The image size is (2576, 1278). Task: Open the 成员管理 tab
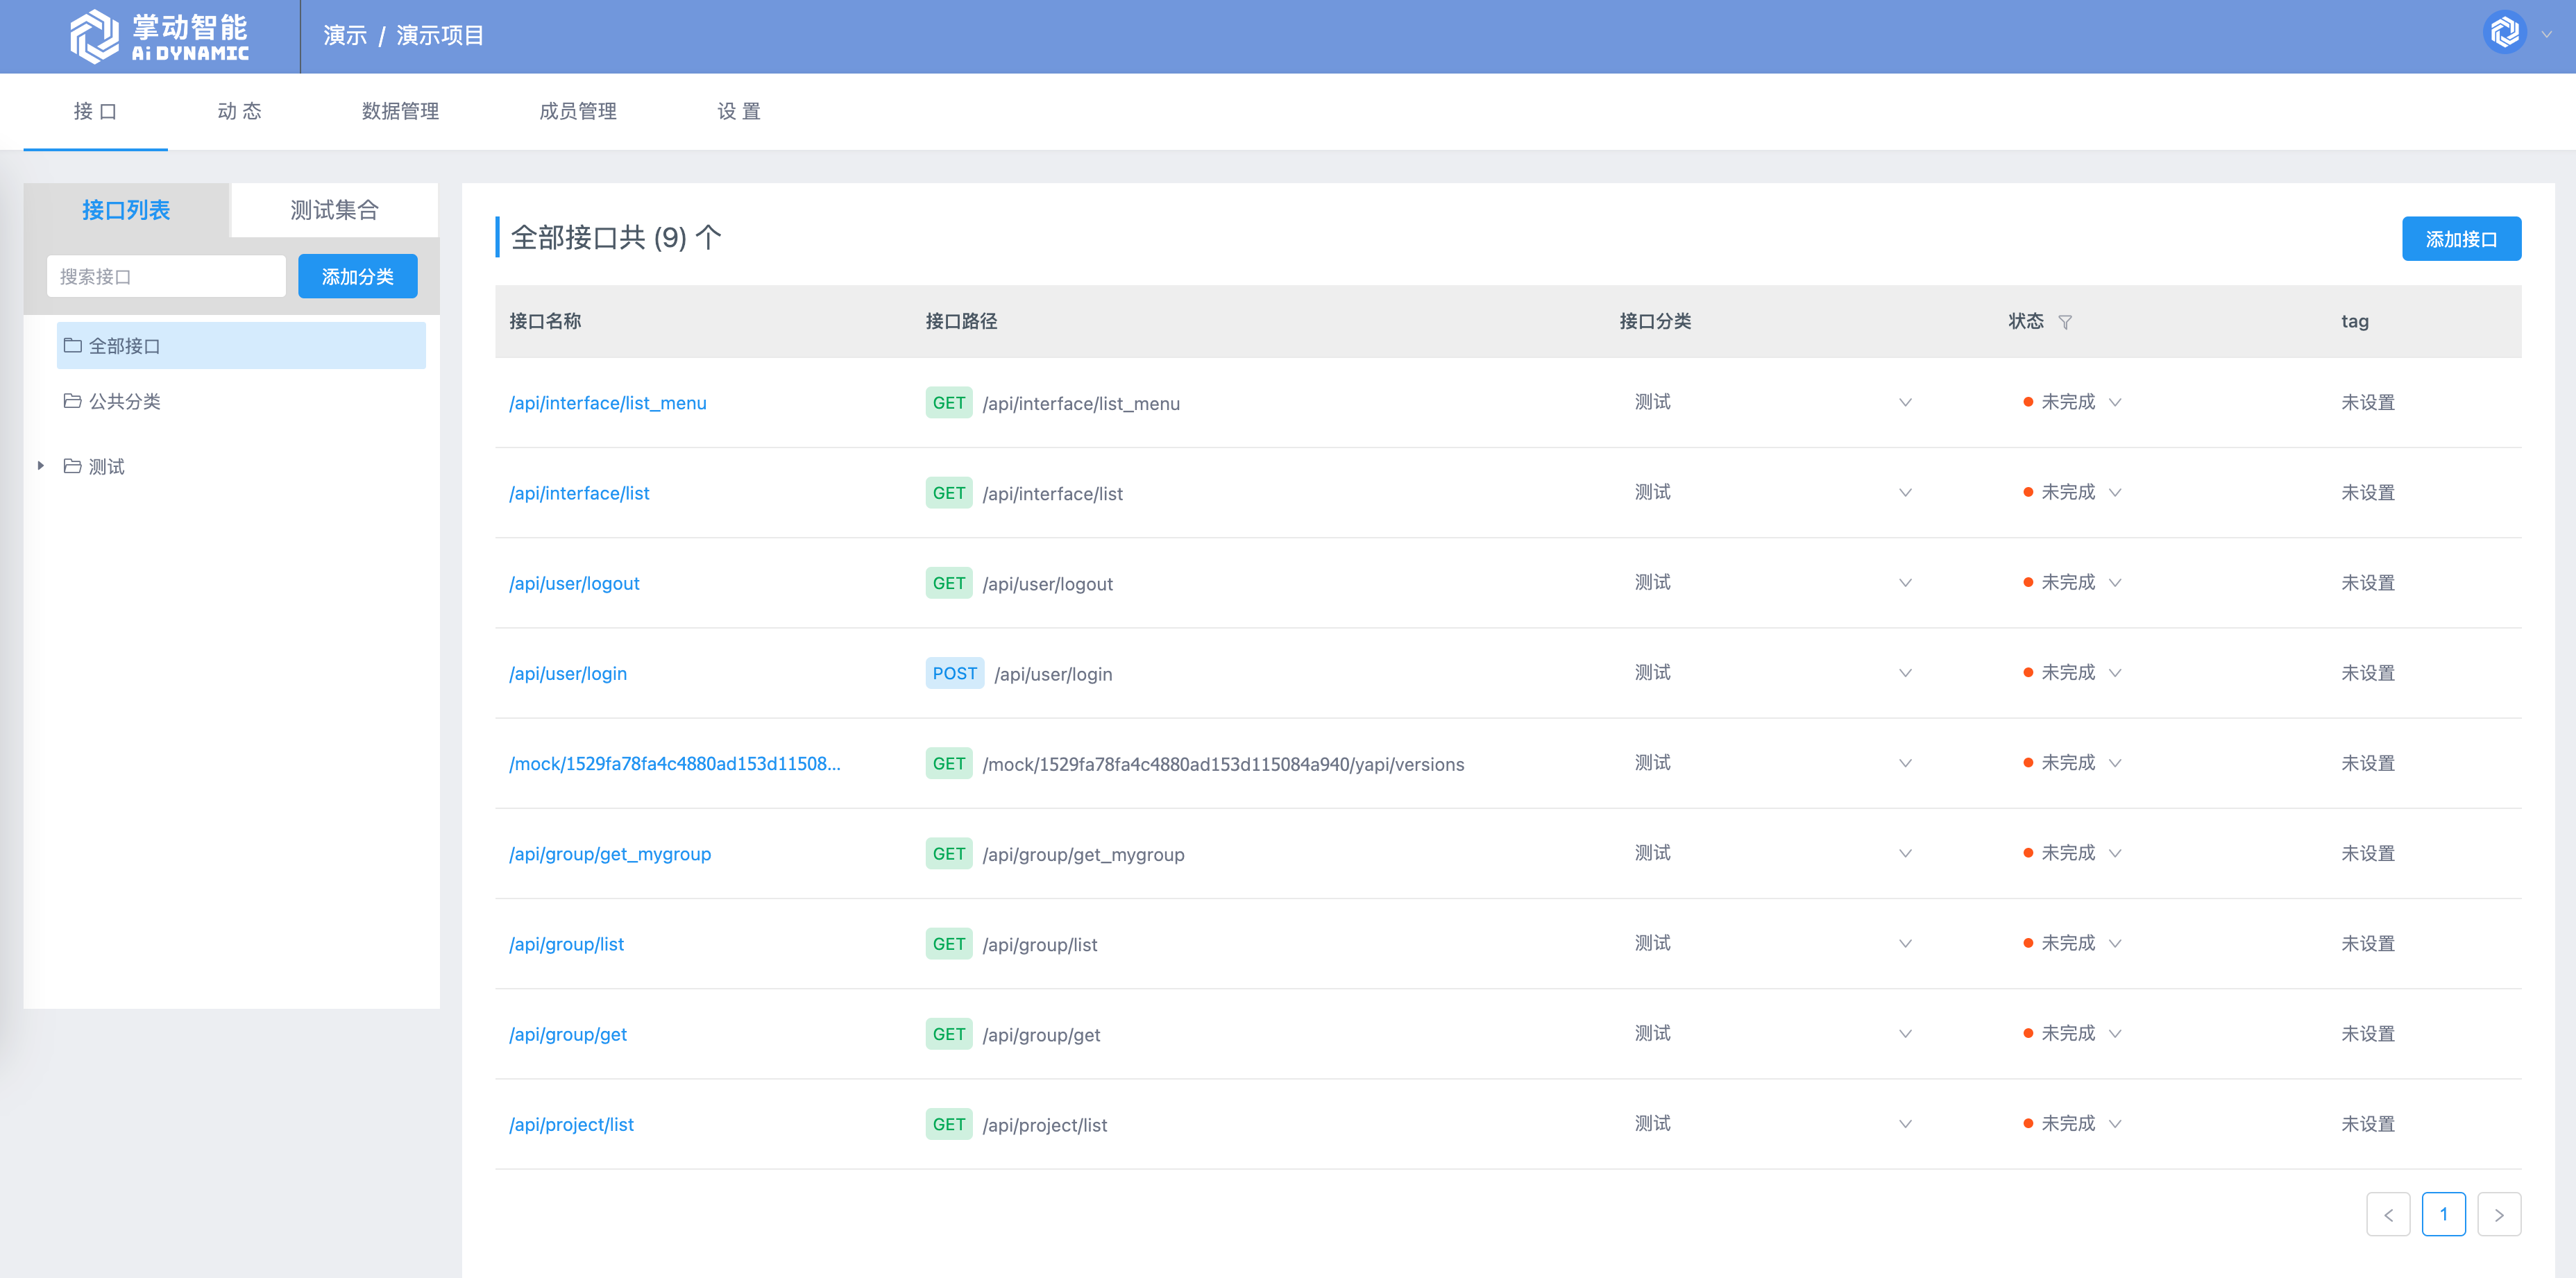[x=577, y=111]
